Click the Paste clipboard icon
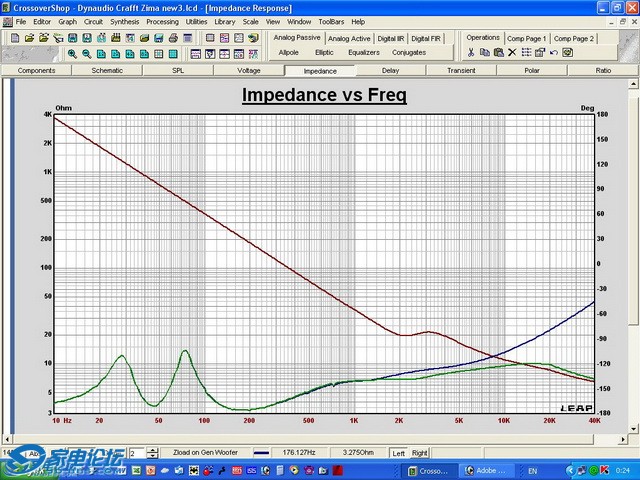640x480 pixels. (x=498, y=52)
